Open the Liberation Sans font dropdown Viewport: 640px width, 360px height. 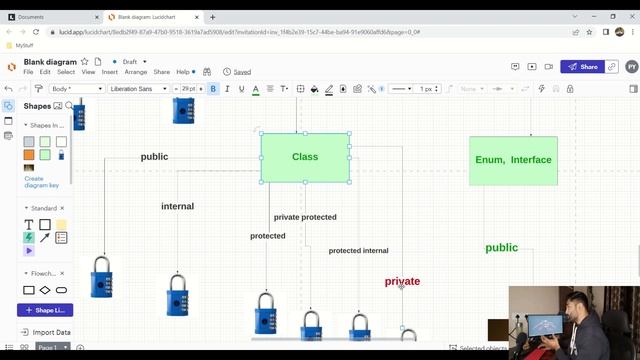[x=138, y=89]
